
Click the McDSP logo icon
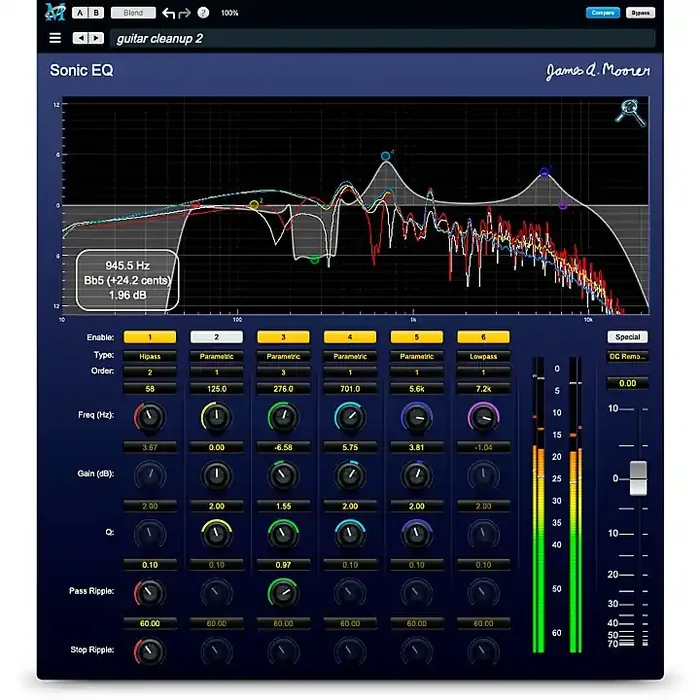[55, 12]
